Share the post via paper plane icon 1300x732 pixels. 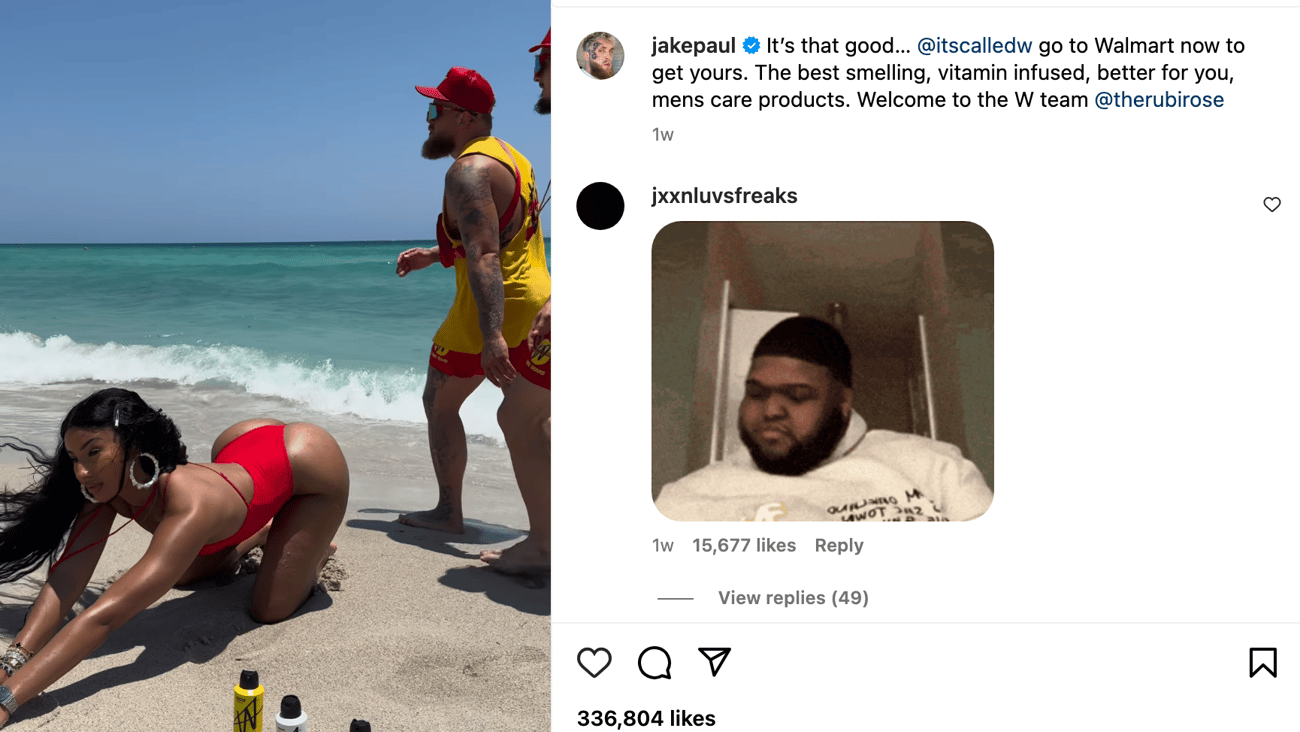[714, 662]
